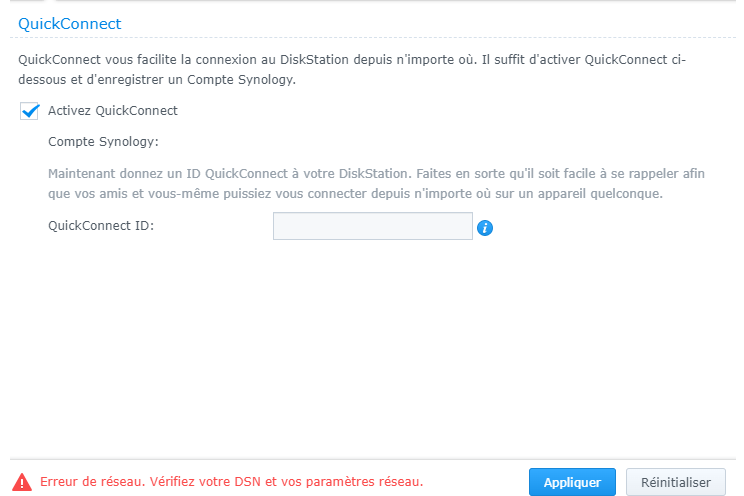Select the QuickConnect section heading
The height and width of the screenshot is (496, 744).
point(70,24)
